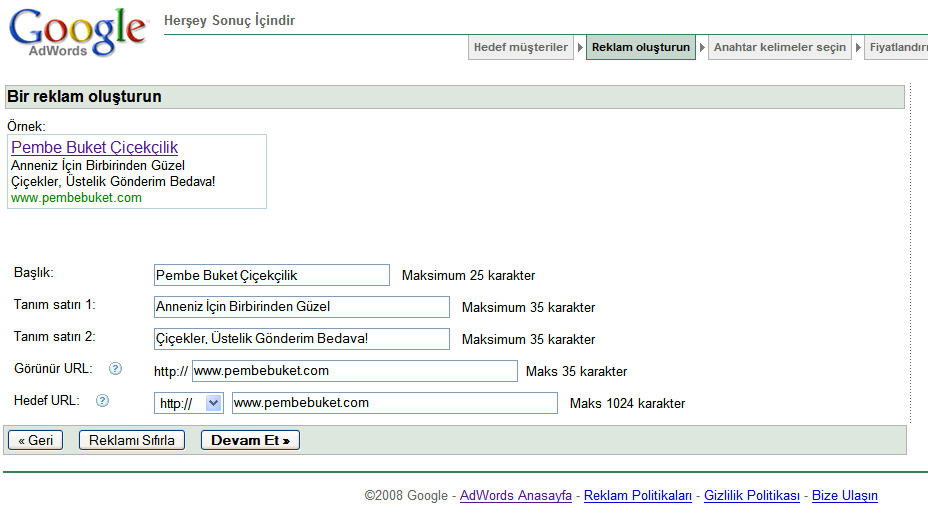Focus the Başlık input field
This screenshot has width=928, height=531.
click(x=272, y=275)
